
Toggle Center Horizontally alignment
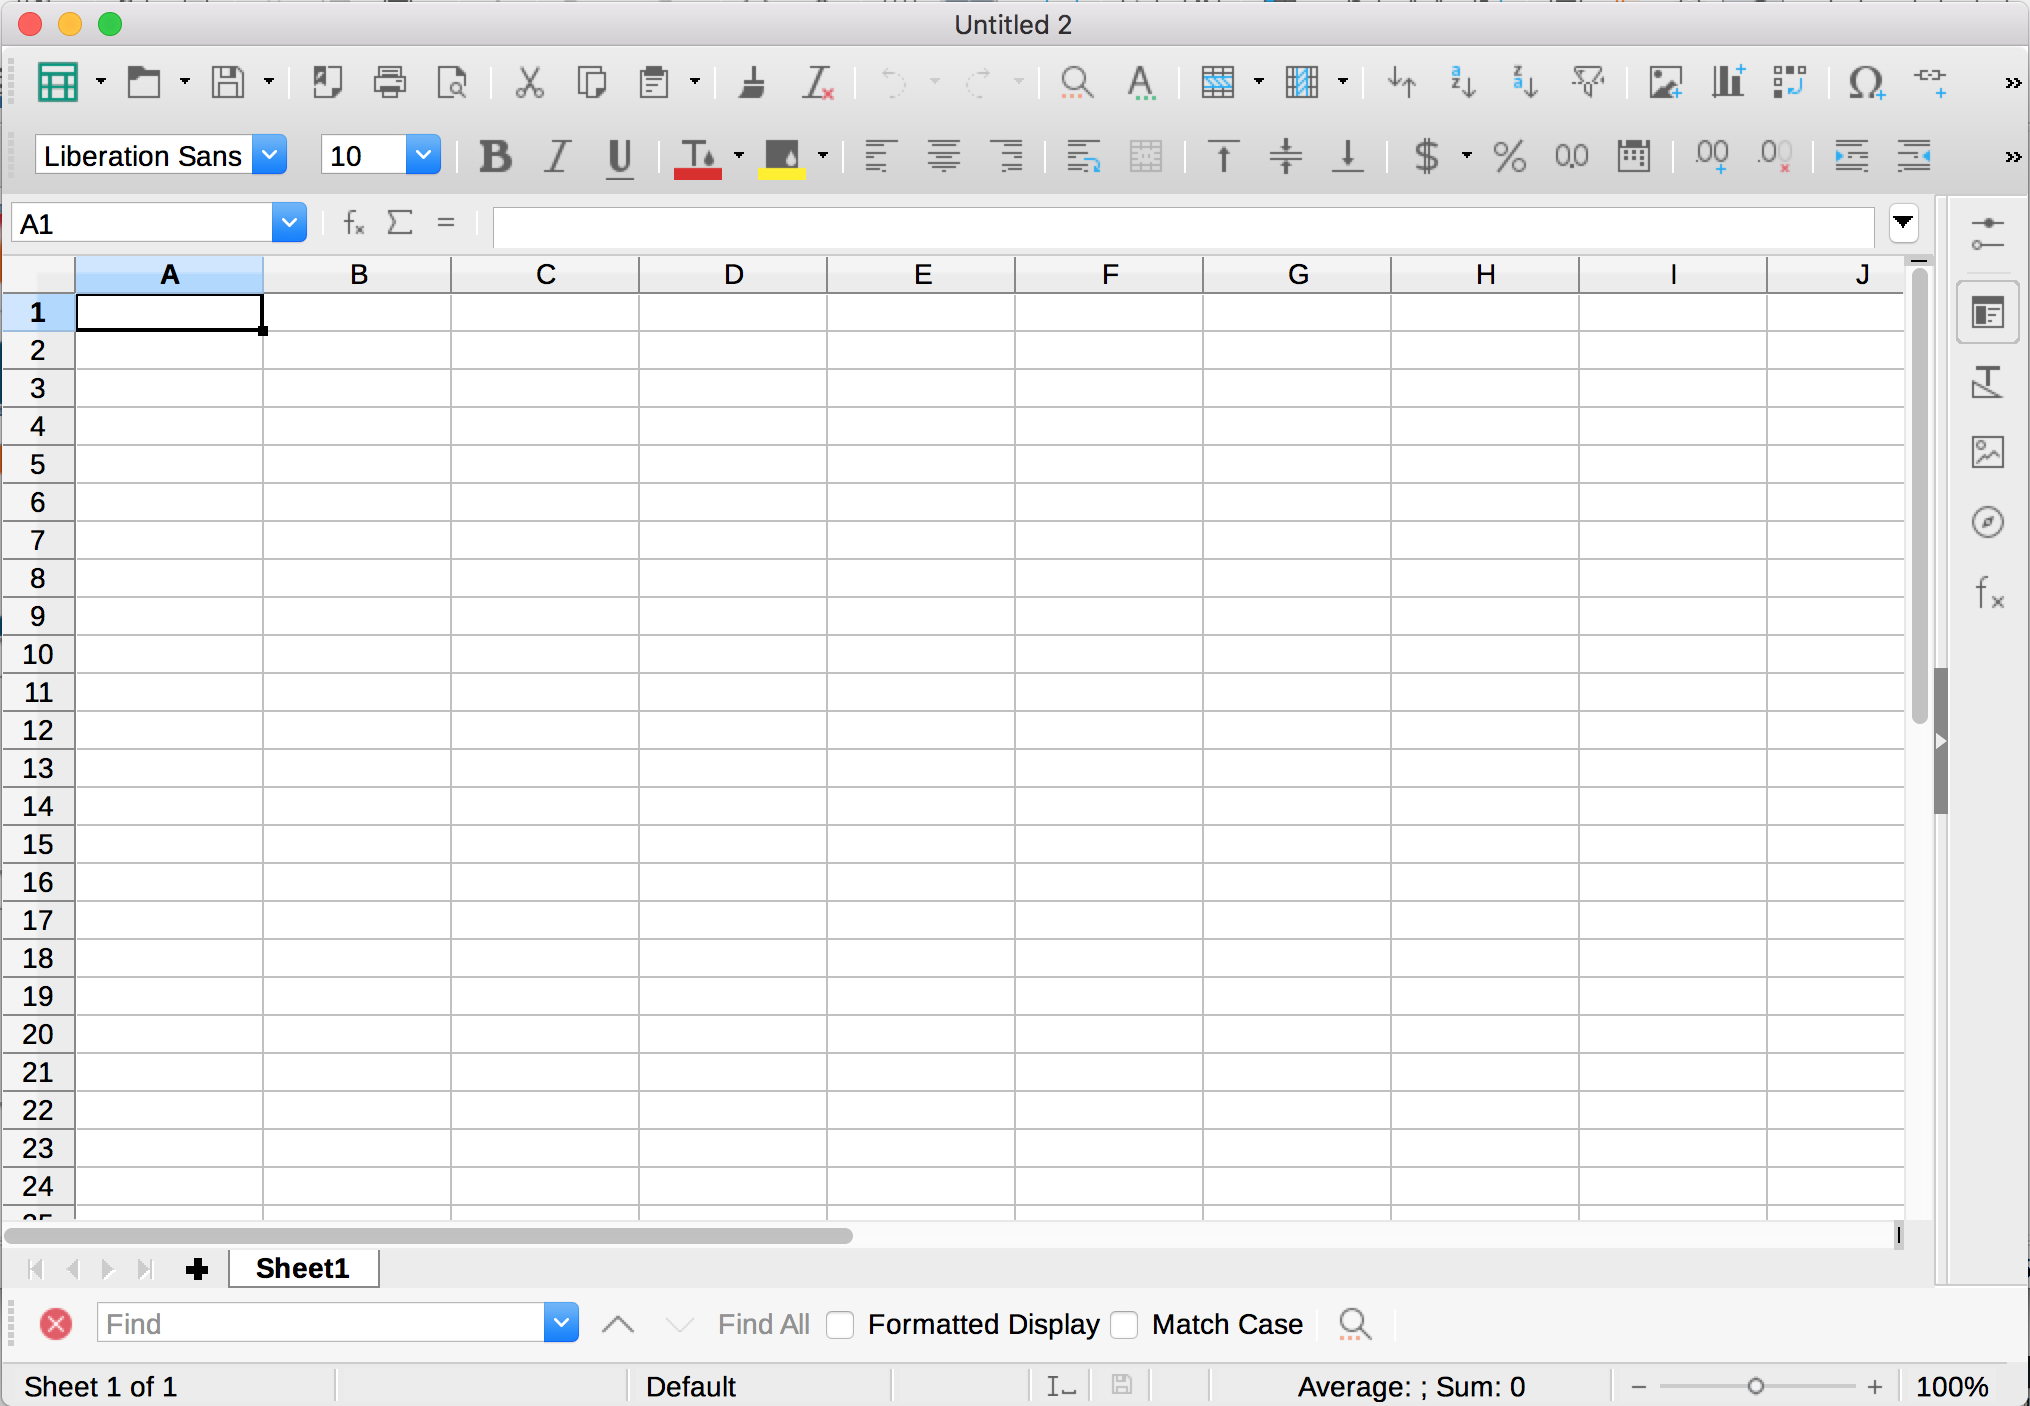[943, 156]
